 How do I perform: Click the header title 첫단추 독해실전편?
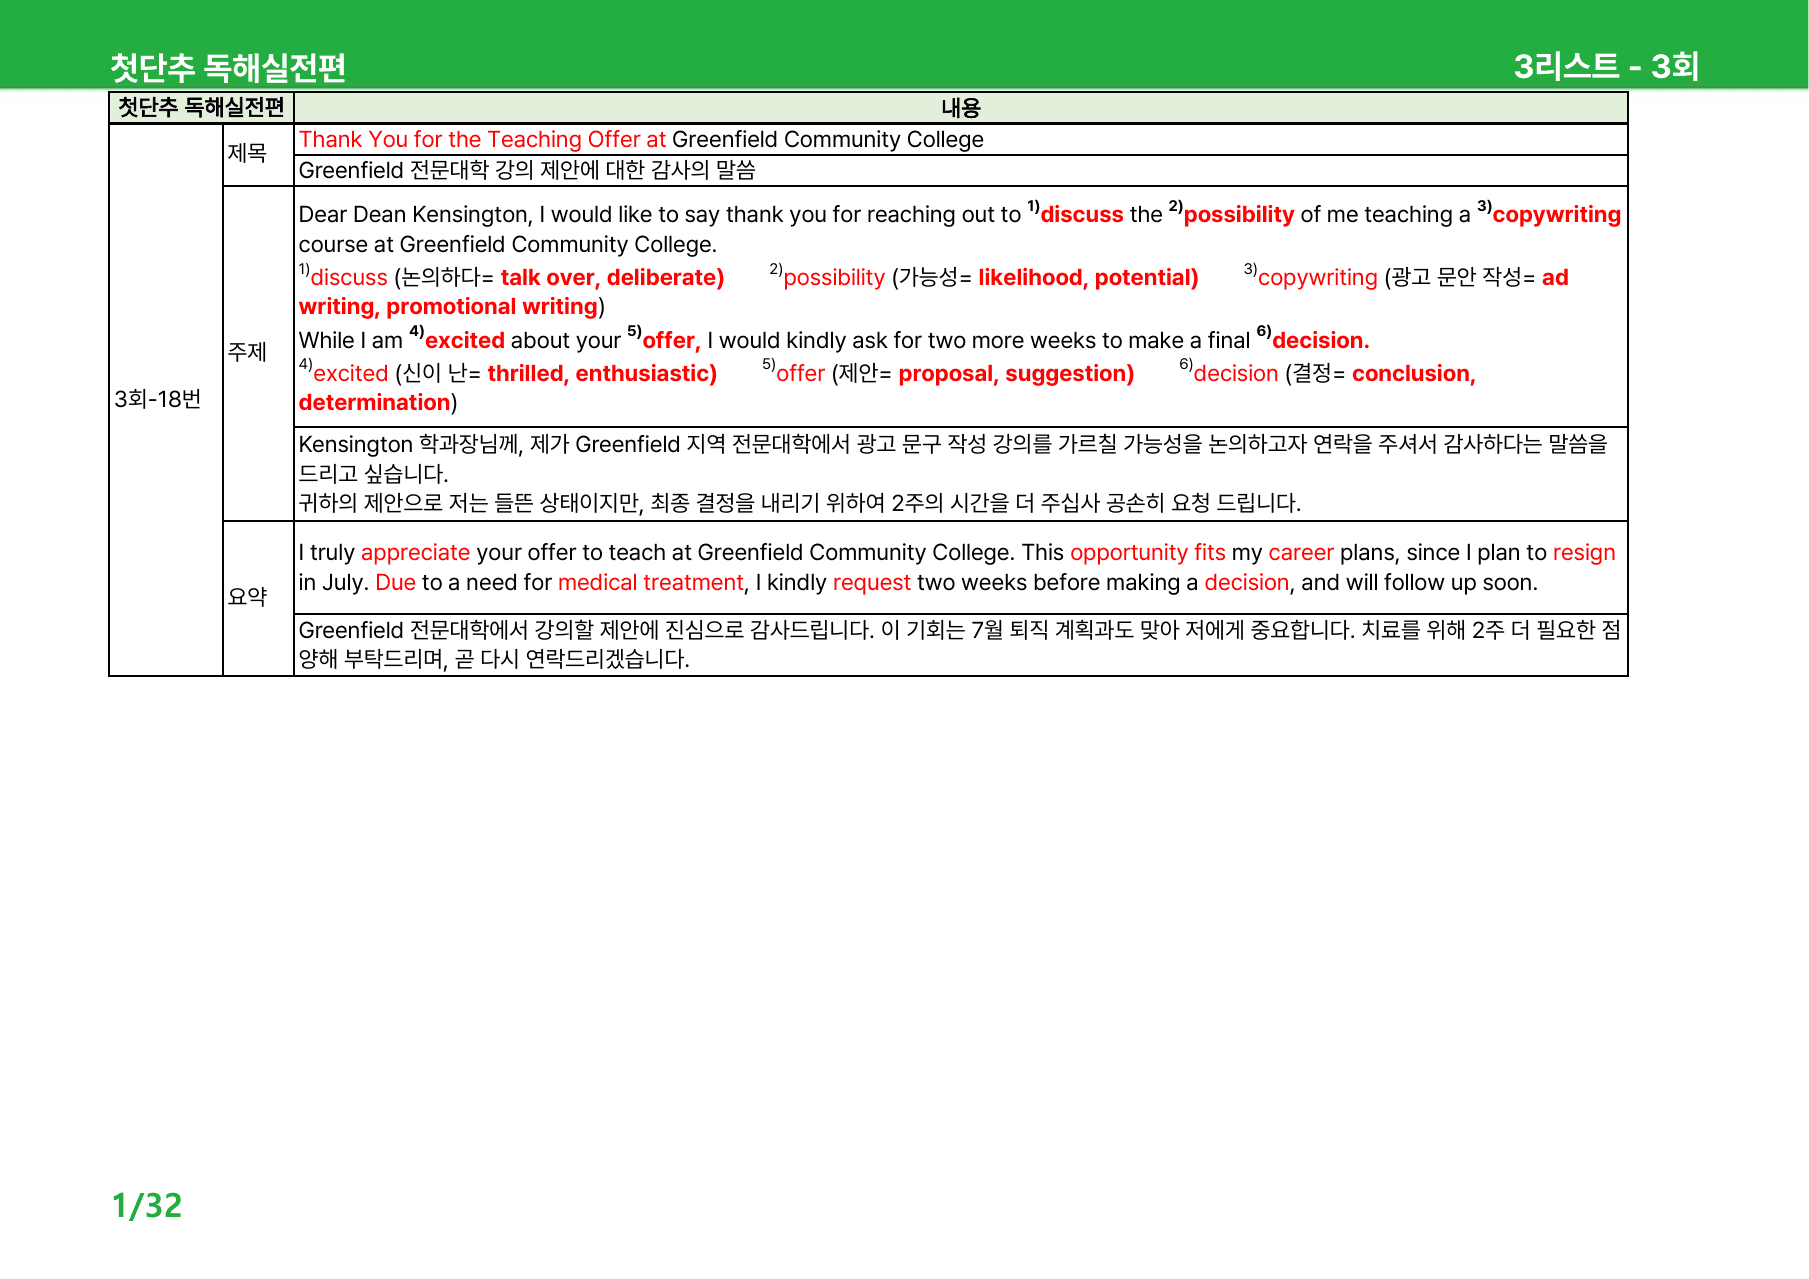tap(228, 67)
